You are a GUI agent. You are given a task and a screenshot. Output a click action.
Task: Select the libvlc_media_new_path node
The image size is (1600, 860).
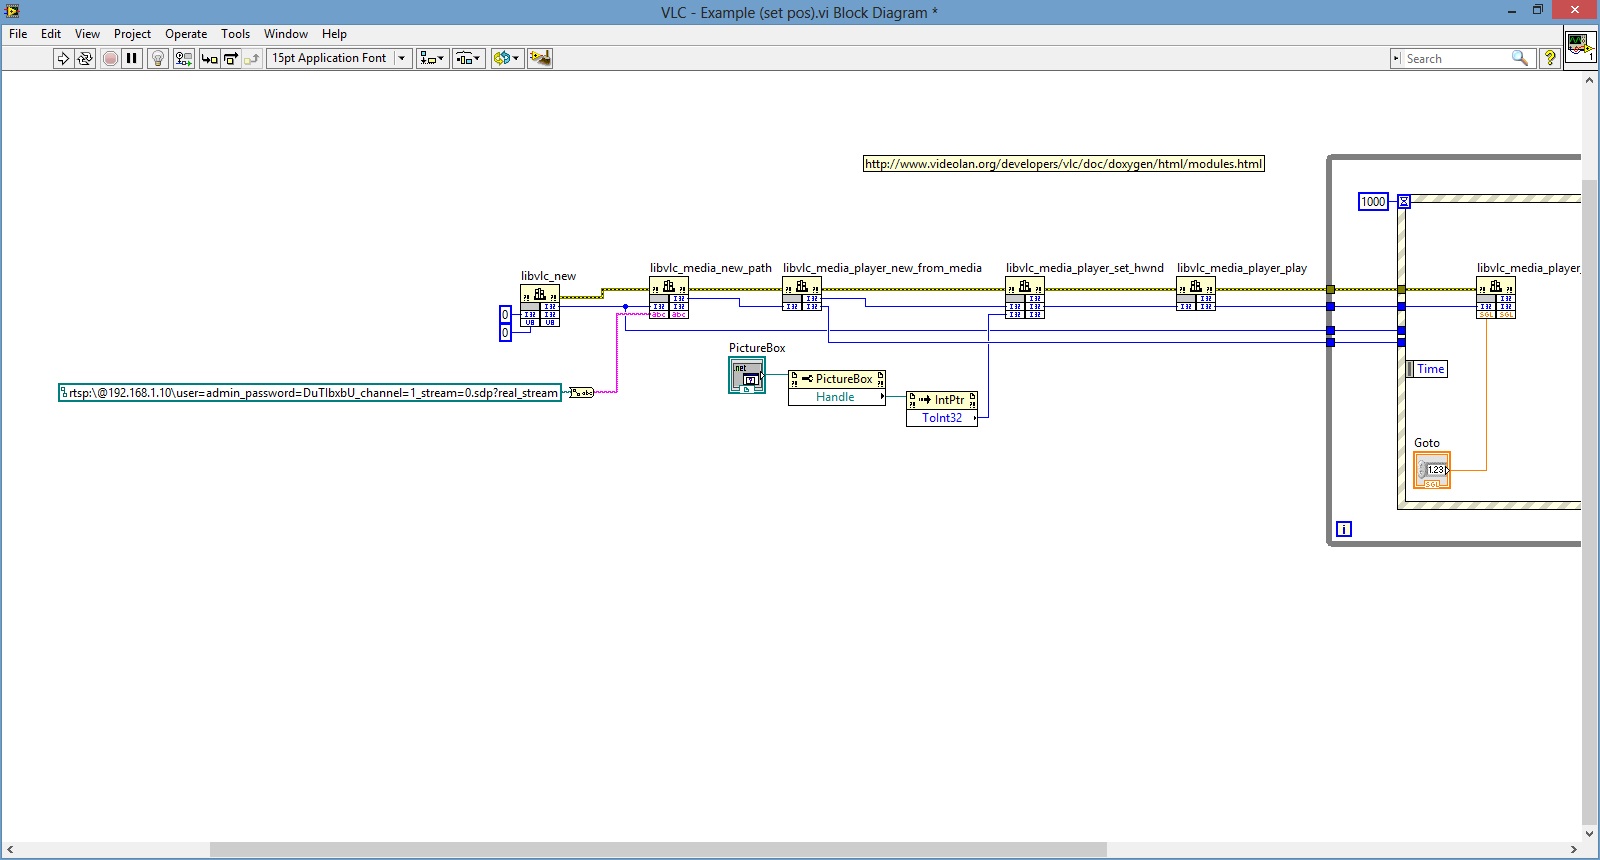coord(669,298)
